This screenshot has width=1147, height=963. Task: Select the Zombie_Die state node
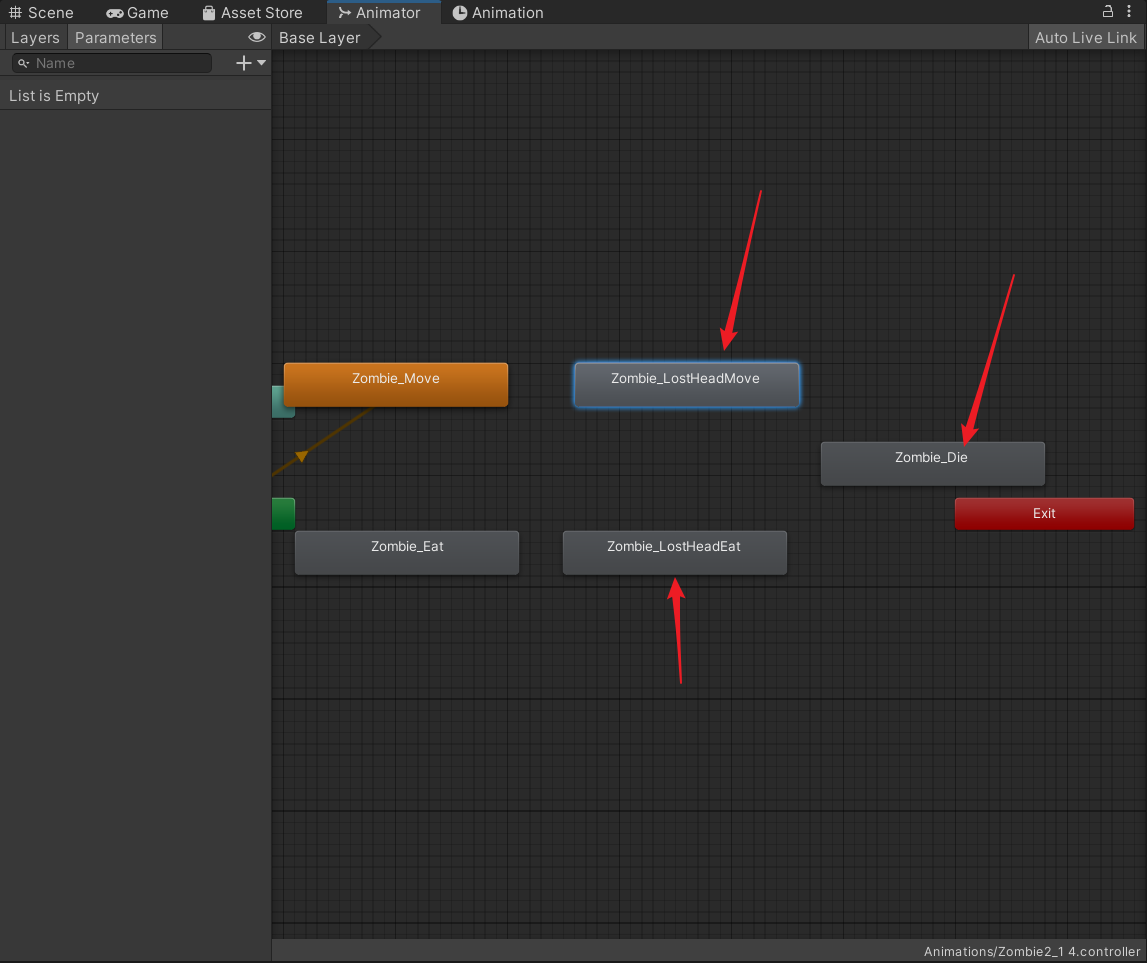pyautogui.click(x=932, y=463)
